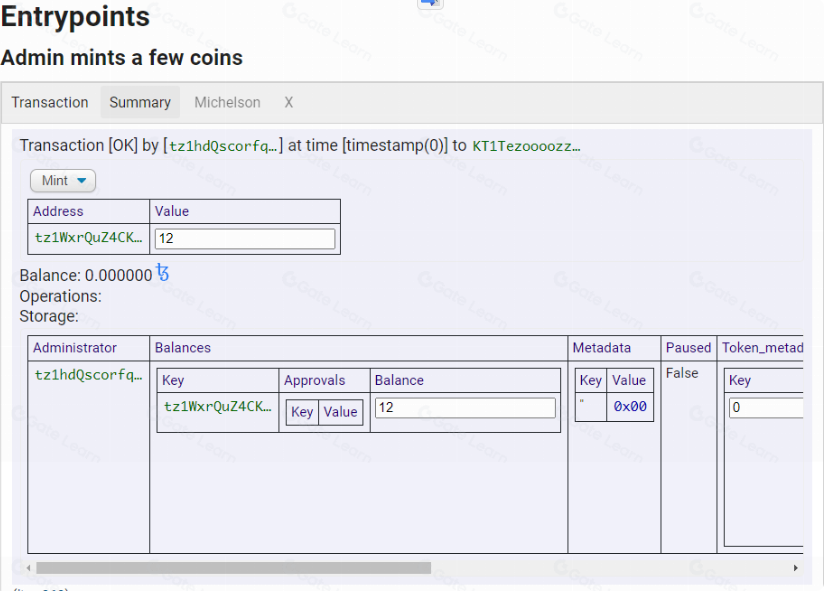Switch to the Transaction tab

[x=50, y=102]
